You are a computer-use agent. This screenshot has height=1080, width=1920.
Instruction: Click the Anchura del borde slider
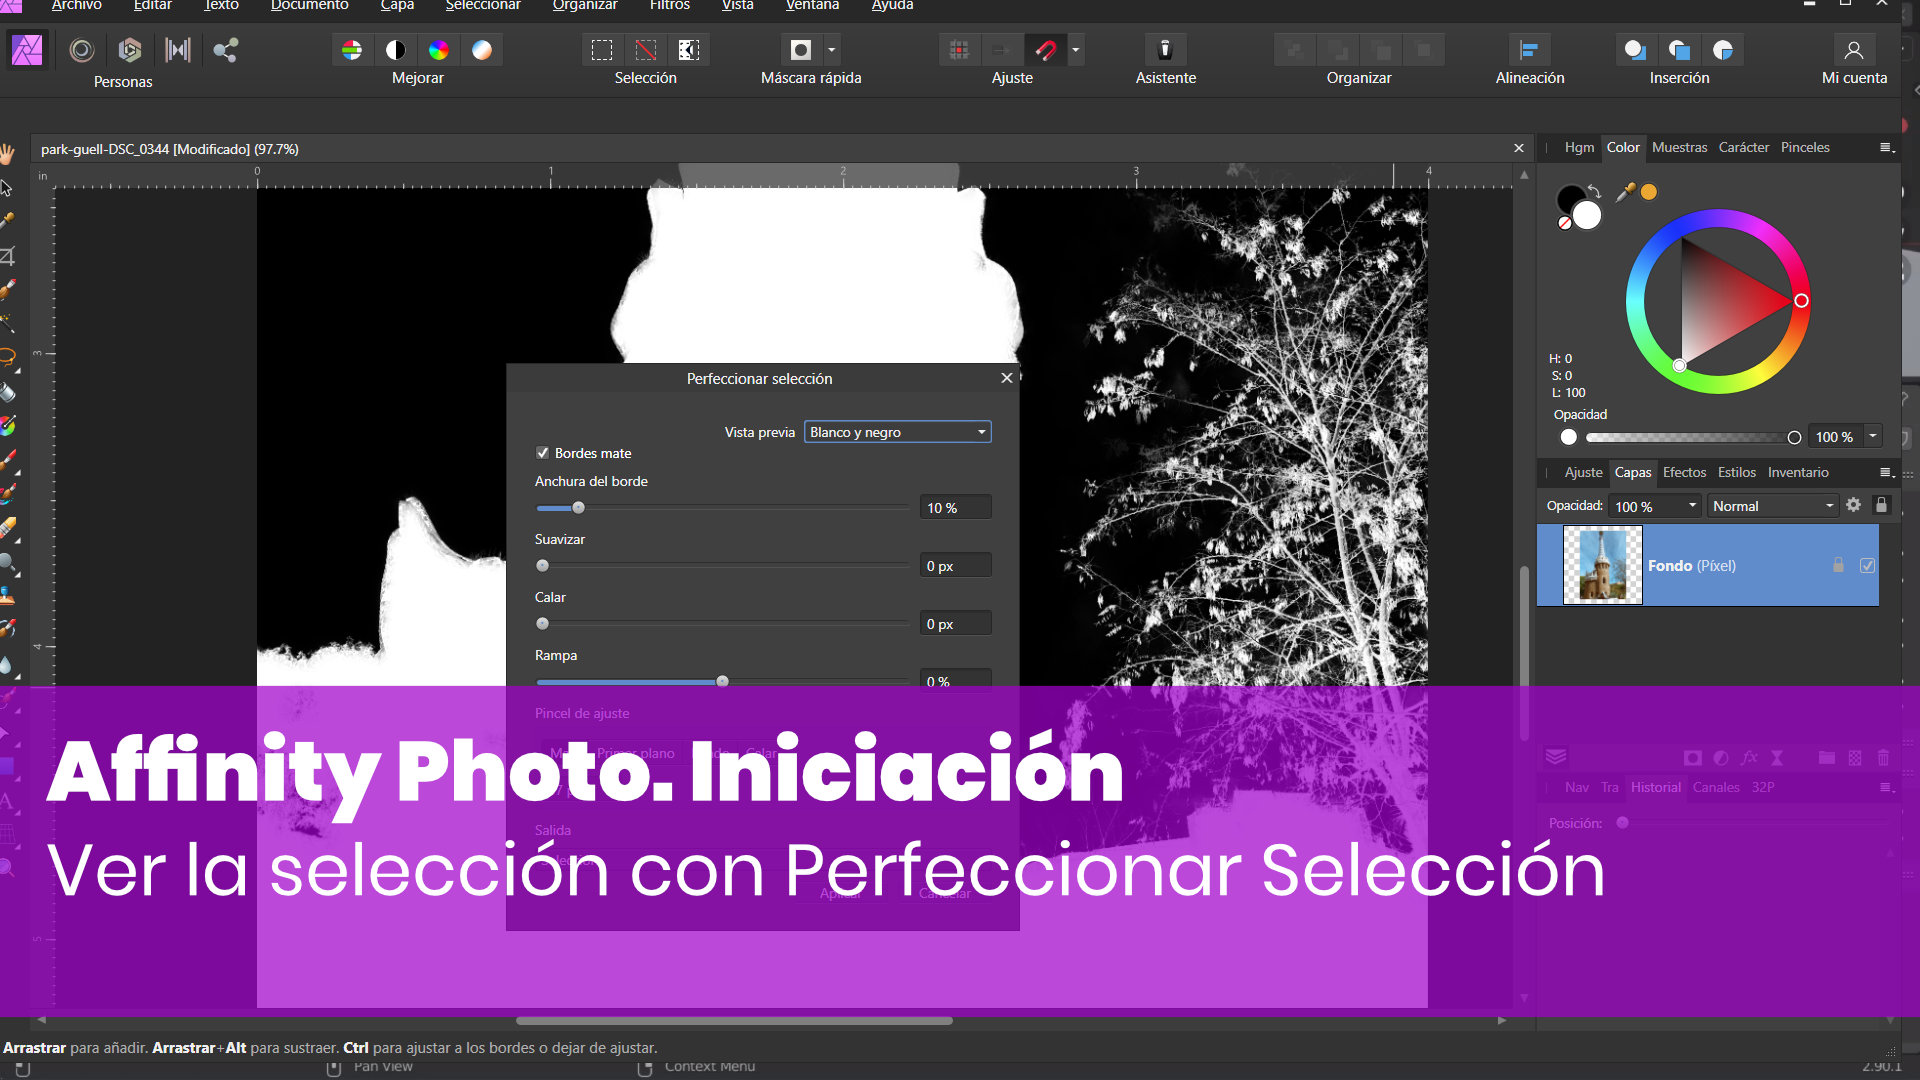tap(722, 508)
